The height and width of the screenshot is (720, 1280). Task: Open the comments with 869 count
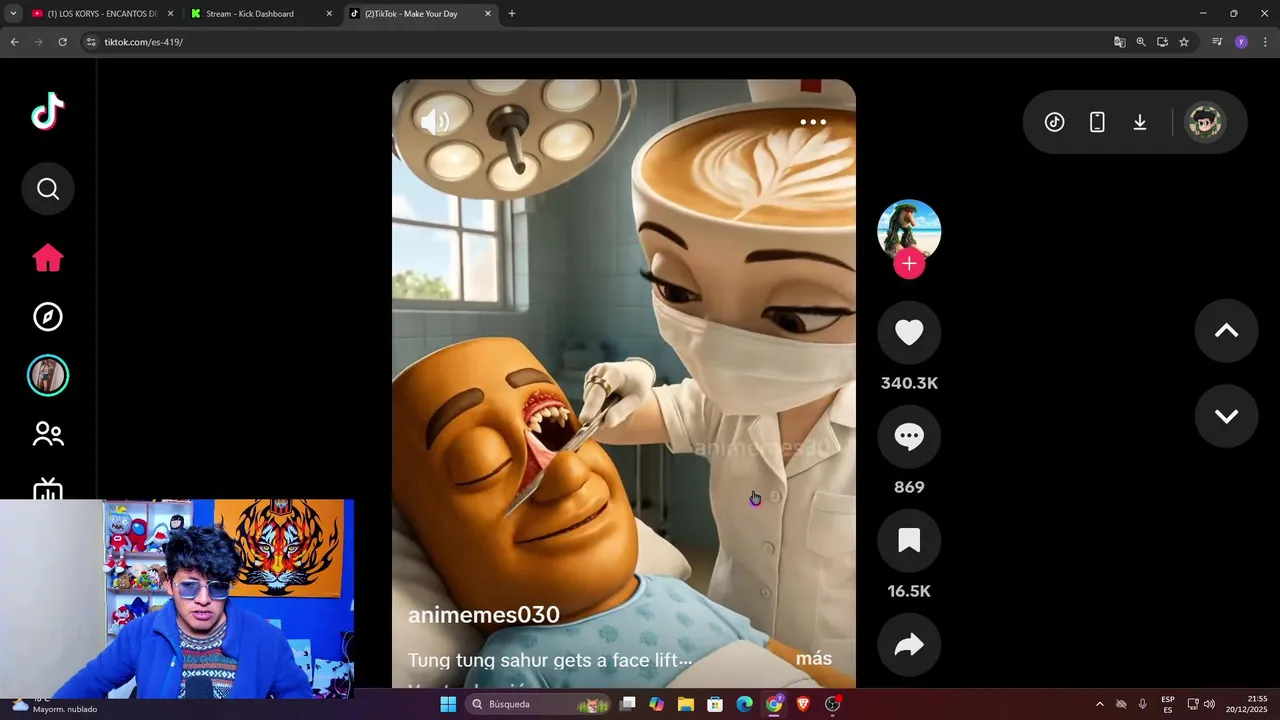[x=909, y=436]
